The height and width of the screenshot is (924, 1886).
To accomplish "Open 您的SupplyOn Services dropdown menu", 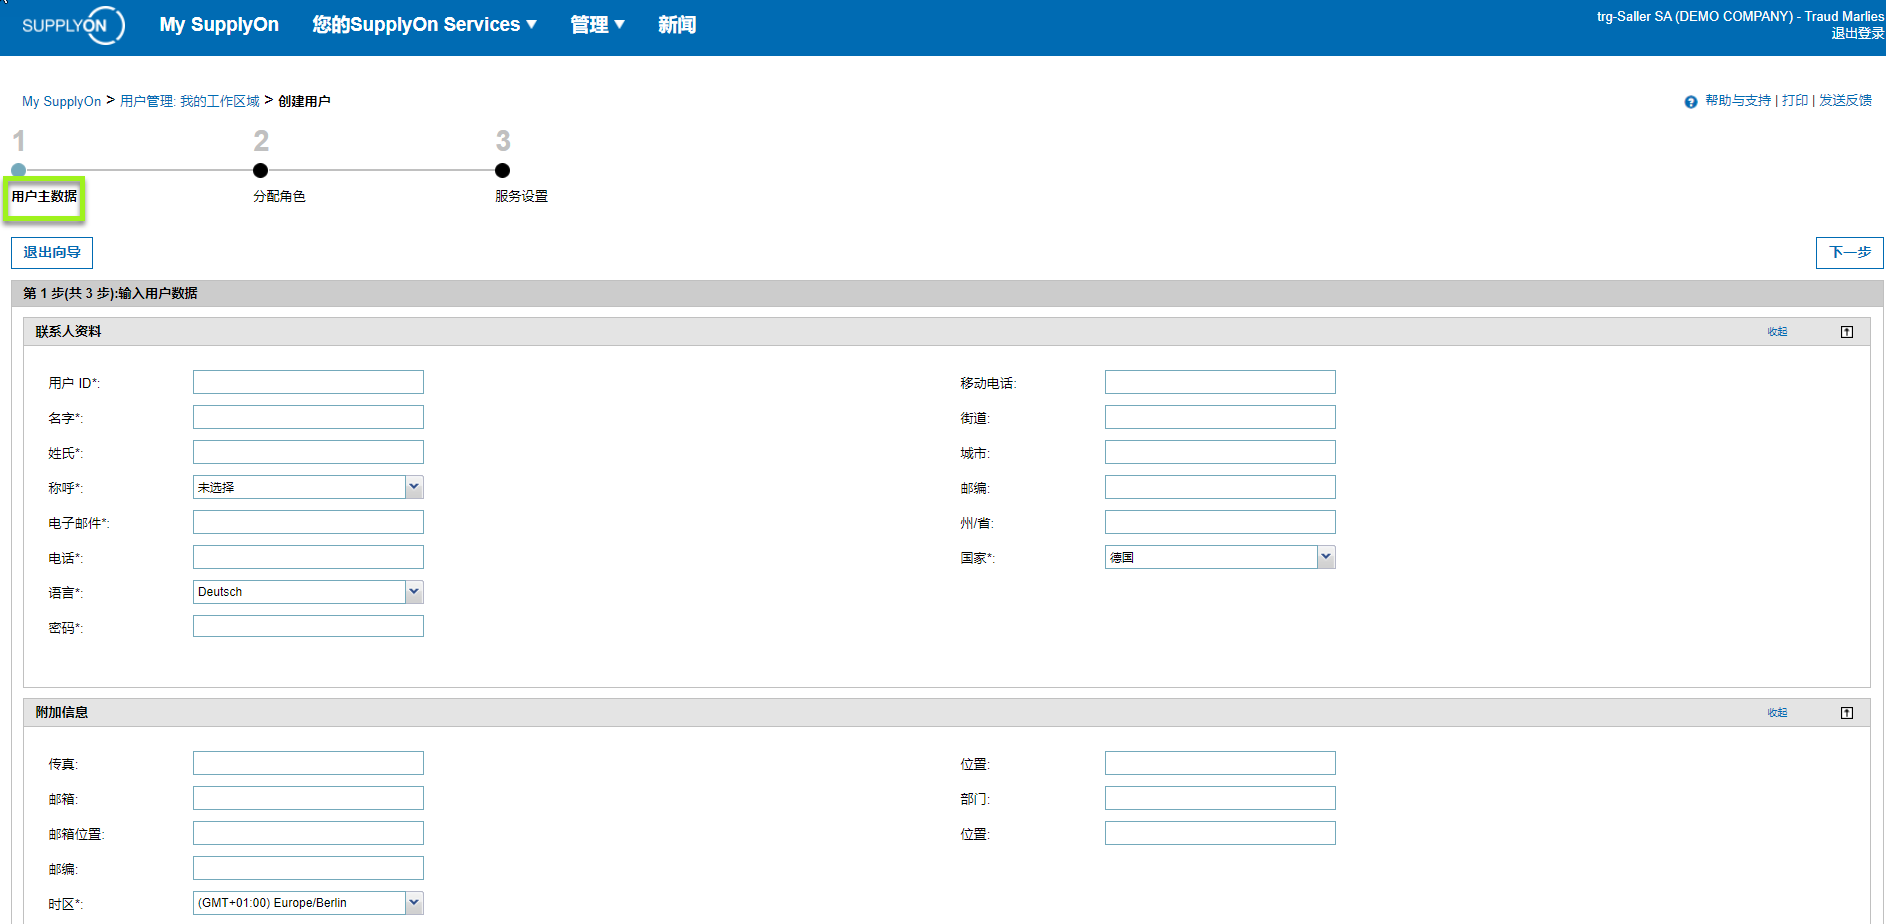I will pos(424,25).
